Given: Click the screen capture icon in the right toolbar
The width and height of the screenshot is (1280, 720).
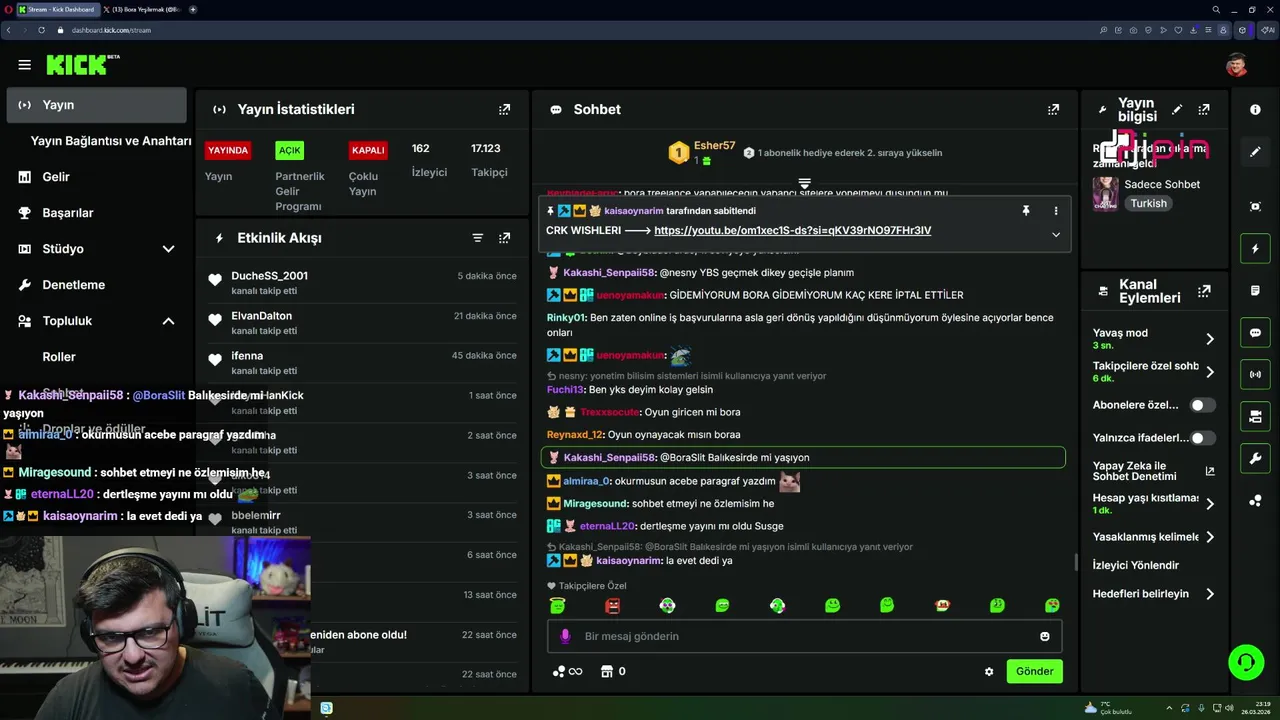Looking at the screenshot, I should [1255, 206].
